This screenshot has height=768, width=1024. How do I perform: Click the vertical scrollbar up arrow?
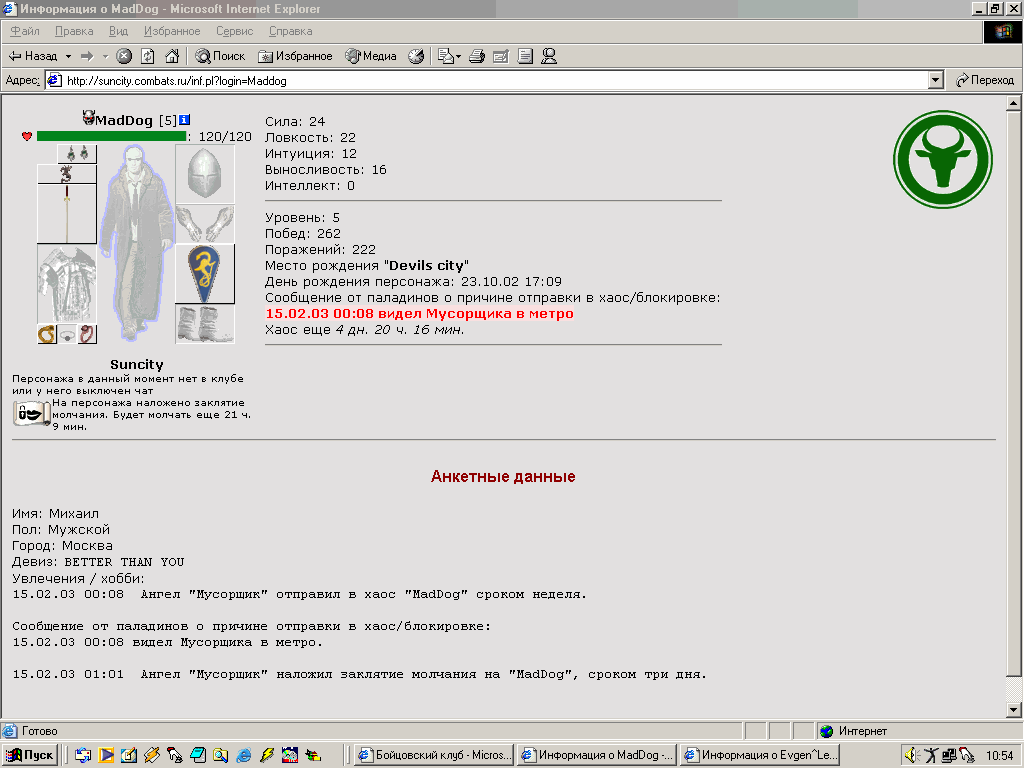(x=1013, y=103)
